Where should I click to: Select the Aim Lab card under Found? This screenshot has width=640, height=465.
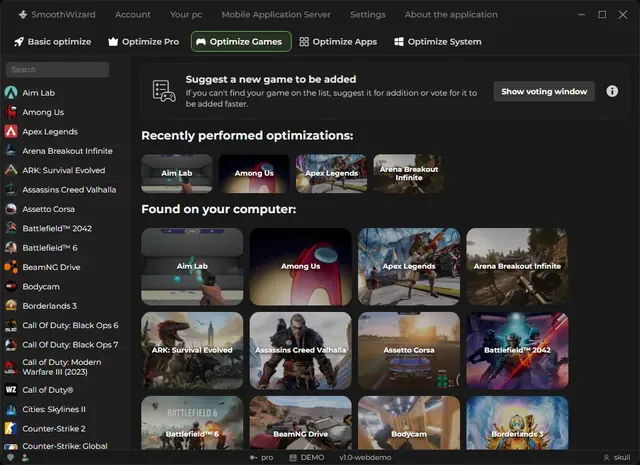pos(192,267)
